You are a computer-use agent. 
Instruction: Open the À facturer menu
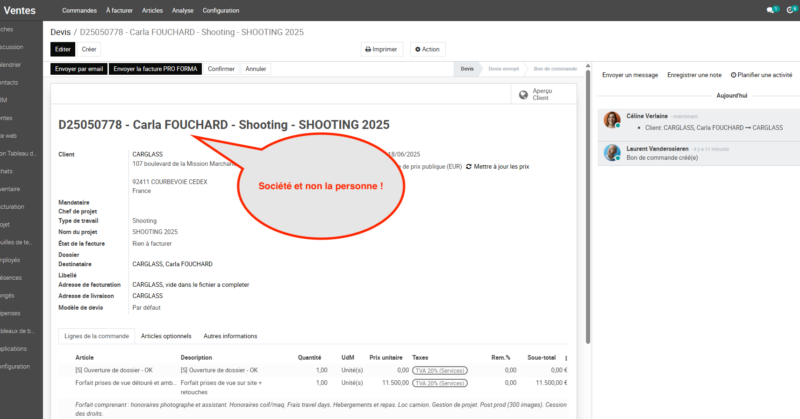coord(119,9)
